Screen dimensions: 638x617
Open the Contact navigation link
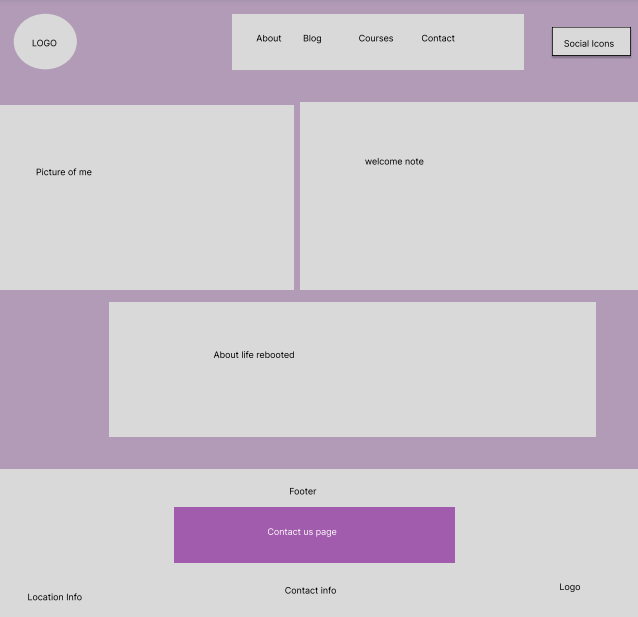tap(438, 38)
